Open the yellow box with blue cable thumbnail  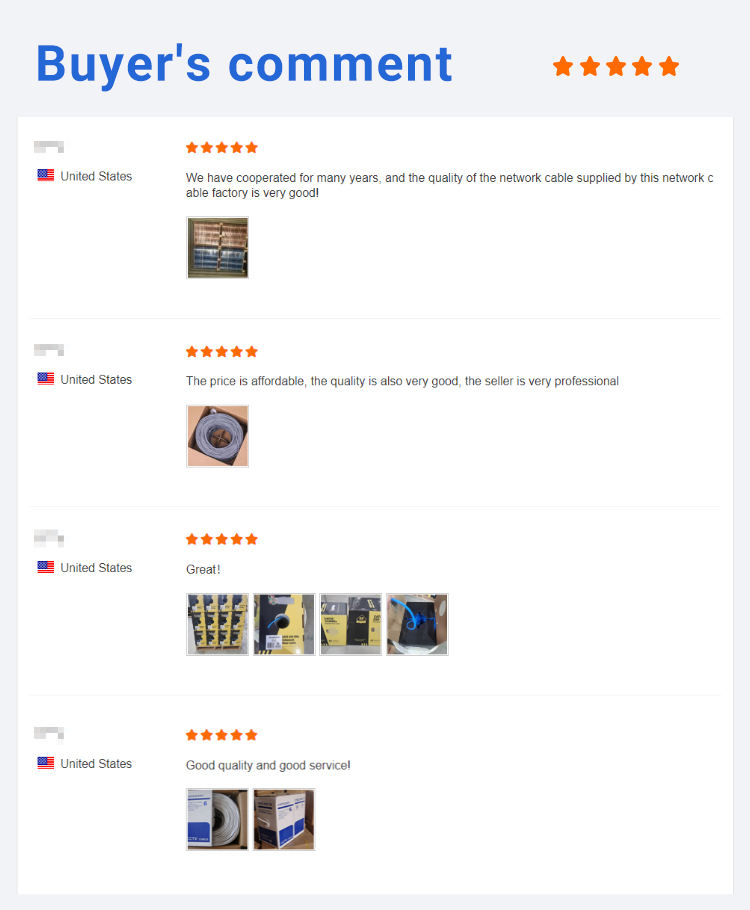click(x=284, y=624)
